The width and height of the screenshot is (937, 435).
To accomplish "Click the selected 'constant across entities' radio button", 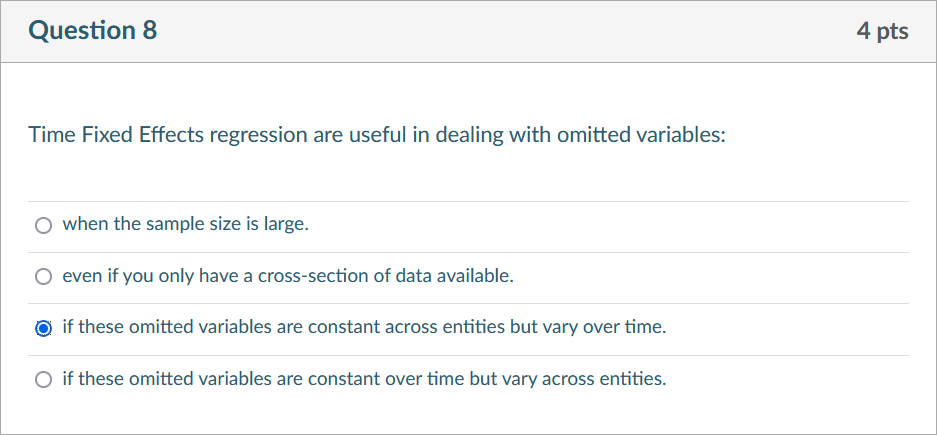I will [43, 328].
